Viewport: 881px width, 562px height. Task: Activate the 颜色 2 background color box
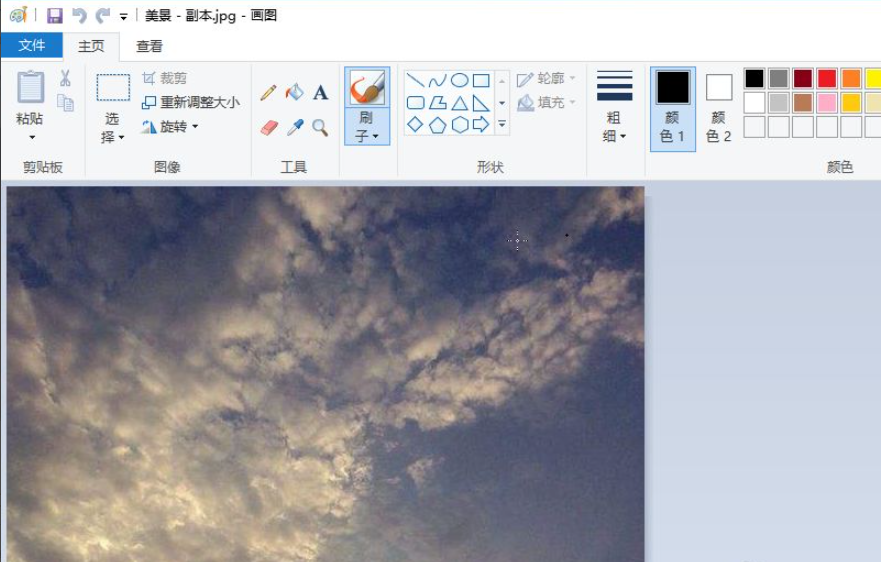pos(718,108)
